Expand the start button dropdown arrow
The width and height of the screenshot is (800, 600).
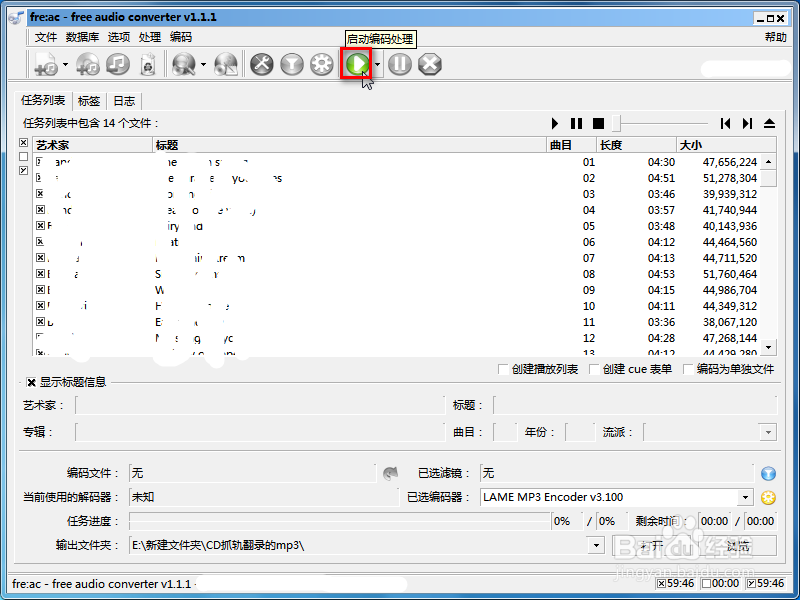click(375, 63)
